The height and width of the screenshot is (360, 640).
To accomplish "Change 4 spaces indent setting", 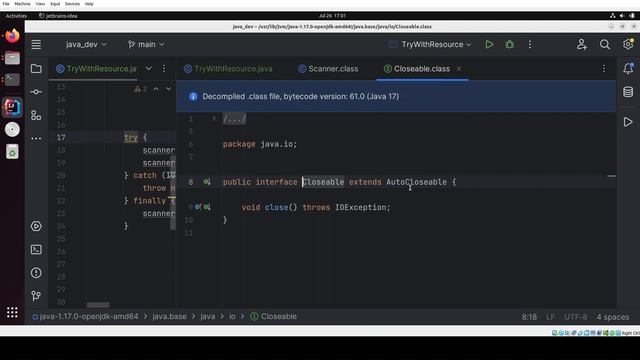I will (613, 317).
